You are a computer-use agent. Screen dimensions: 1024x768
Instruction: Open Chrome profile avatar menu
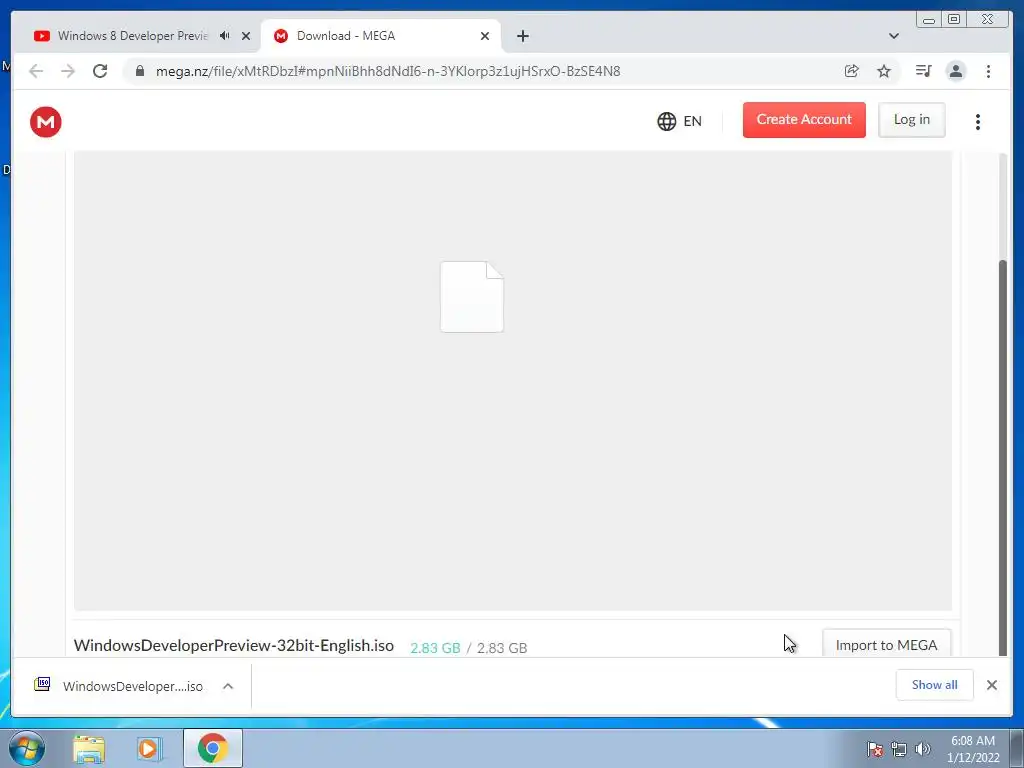955,71
